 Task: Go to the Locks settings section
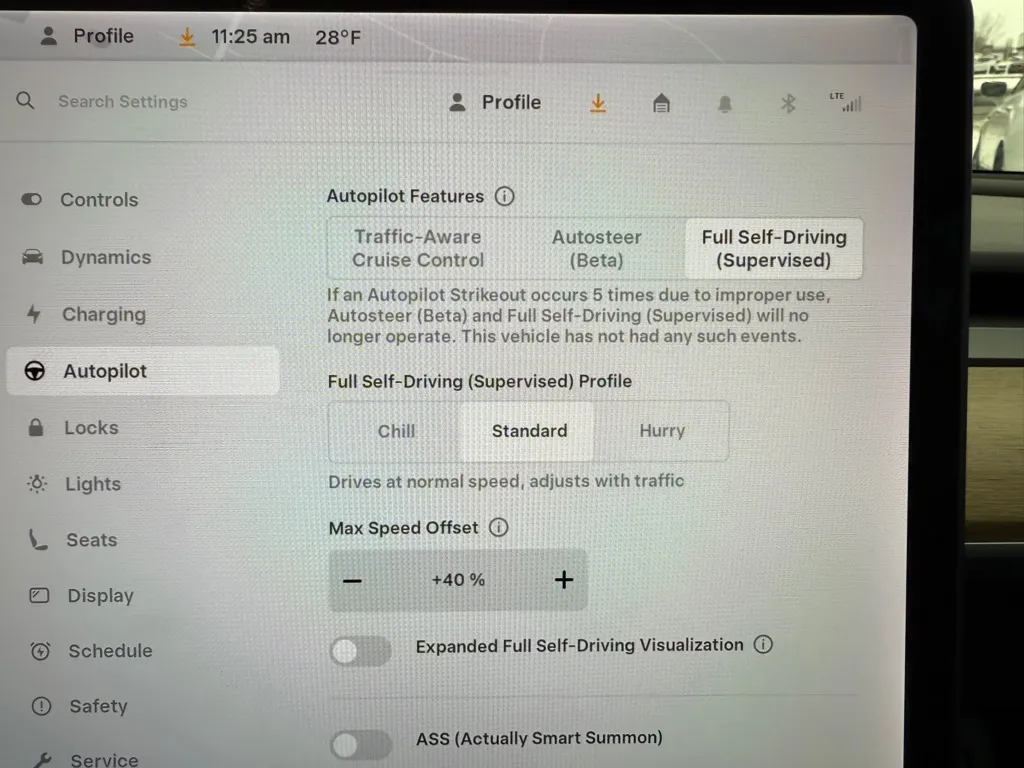click(91, 428)
